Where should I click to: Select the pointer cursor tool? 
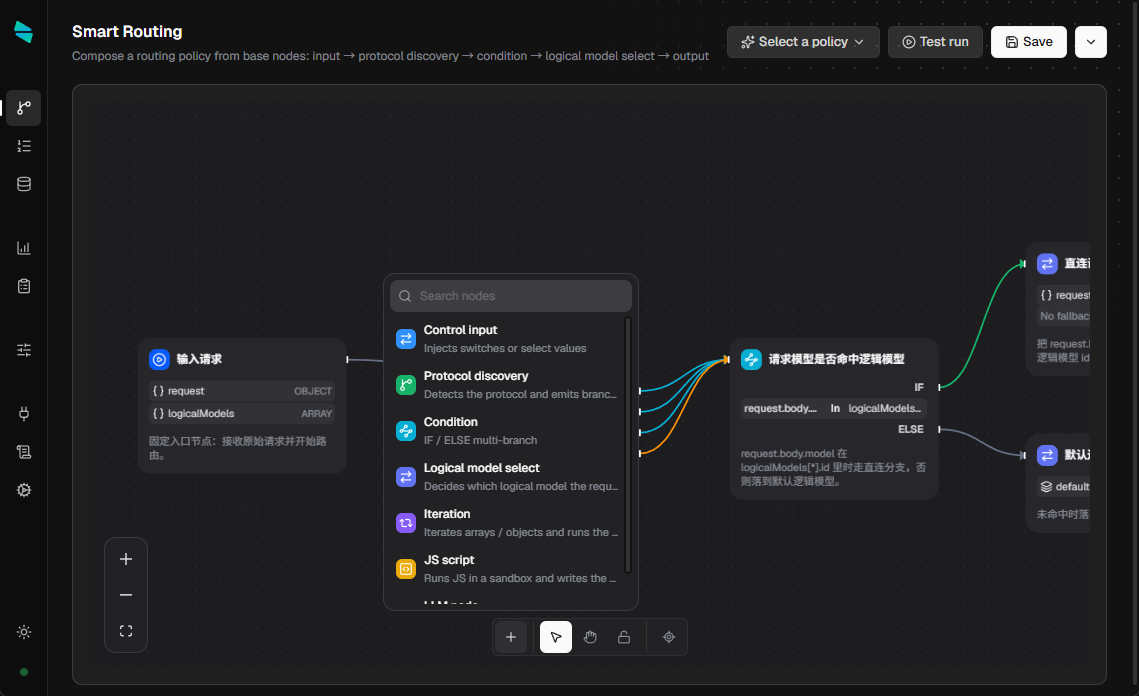pyautogui.click(x=556, y=637)
